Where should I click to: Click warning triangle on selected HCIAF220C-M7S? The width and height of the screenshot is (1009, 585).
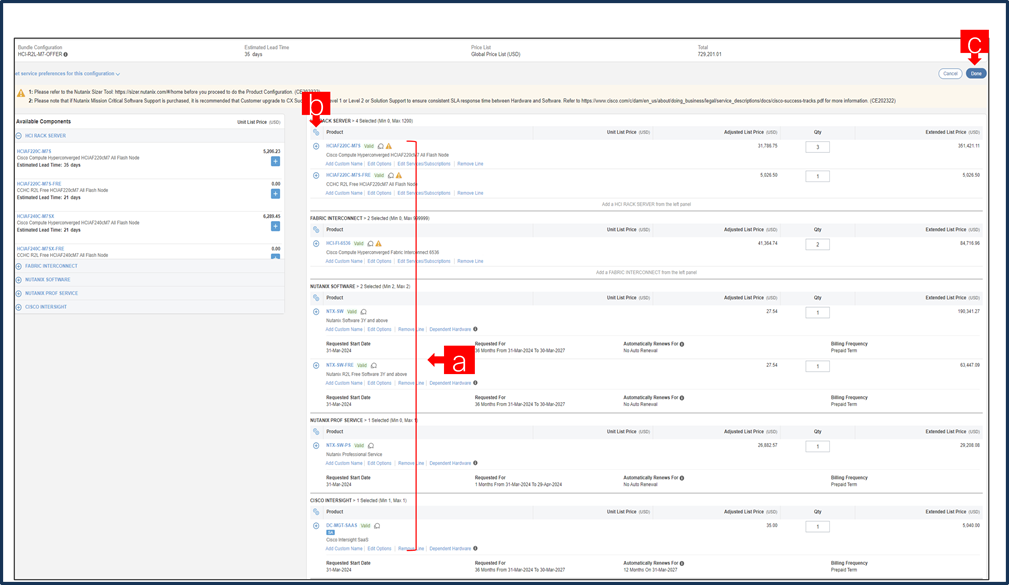point(389,146)
